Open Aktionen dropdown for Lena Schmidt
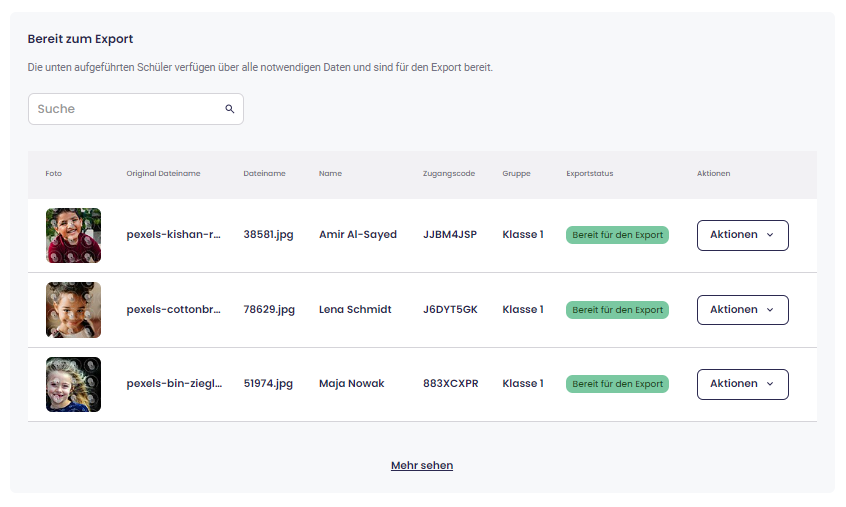The width and height of the screenshot is (846, 507). click(742, 310)
